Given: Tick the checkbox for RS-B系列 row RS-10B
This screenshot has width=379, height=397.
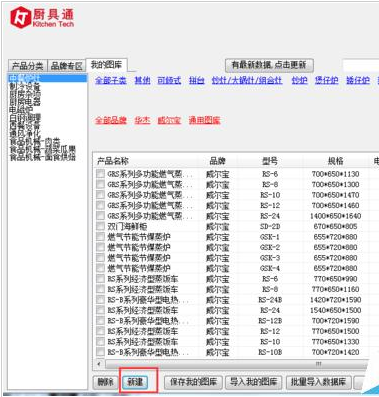Looking at the screenshot, I should 100,352.
